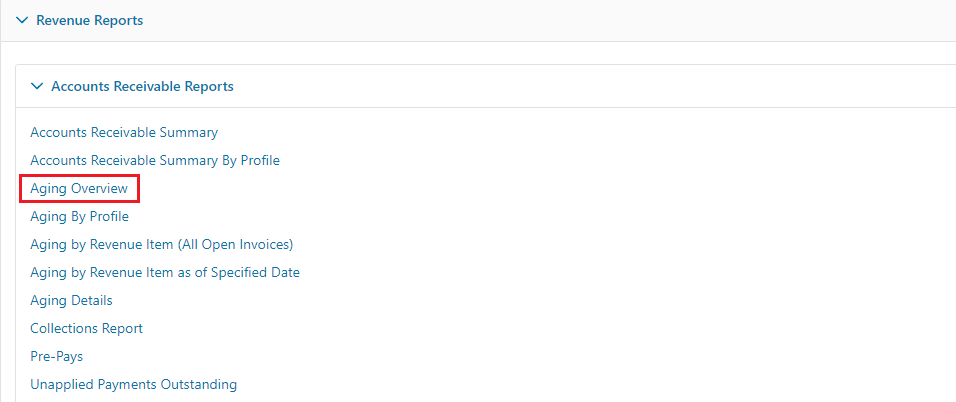Choose the report listed just above Pre-Pays
Viewport: 956px width, 402px height.
coord(87,329)
